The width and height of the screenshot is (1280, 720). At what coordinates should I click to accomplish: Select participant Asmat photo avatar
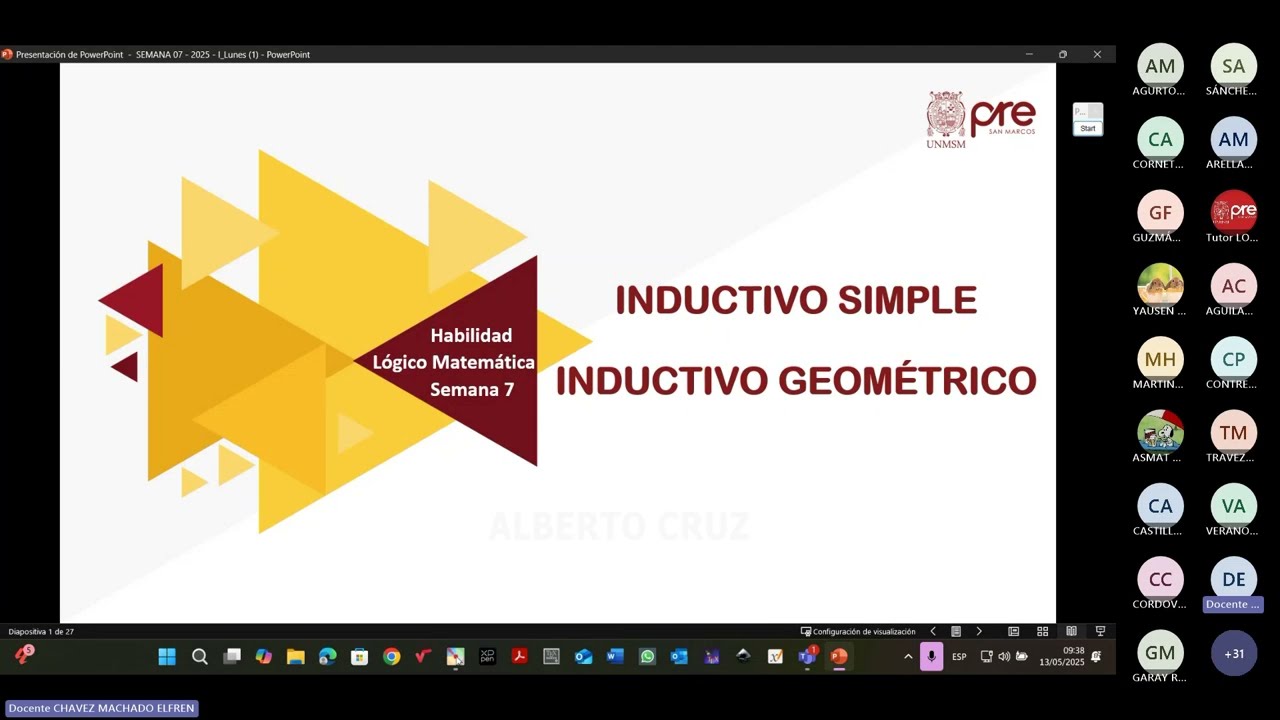coord(1160,433)
